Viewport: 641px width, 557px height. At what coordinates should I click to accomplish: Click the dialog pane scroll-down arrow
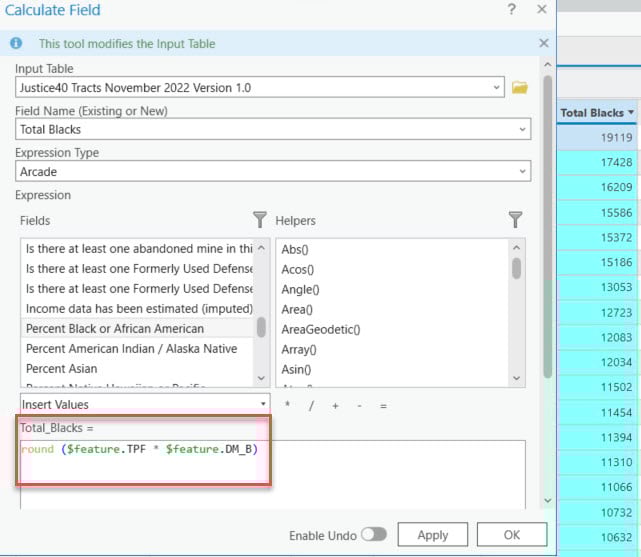pos(547,500)
